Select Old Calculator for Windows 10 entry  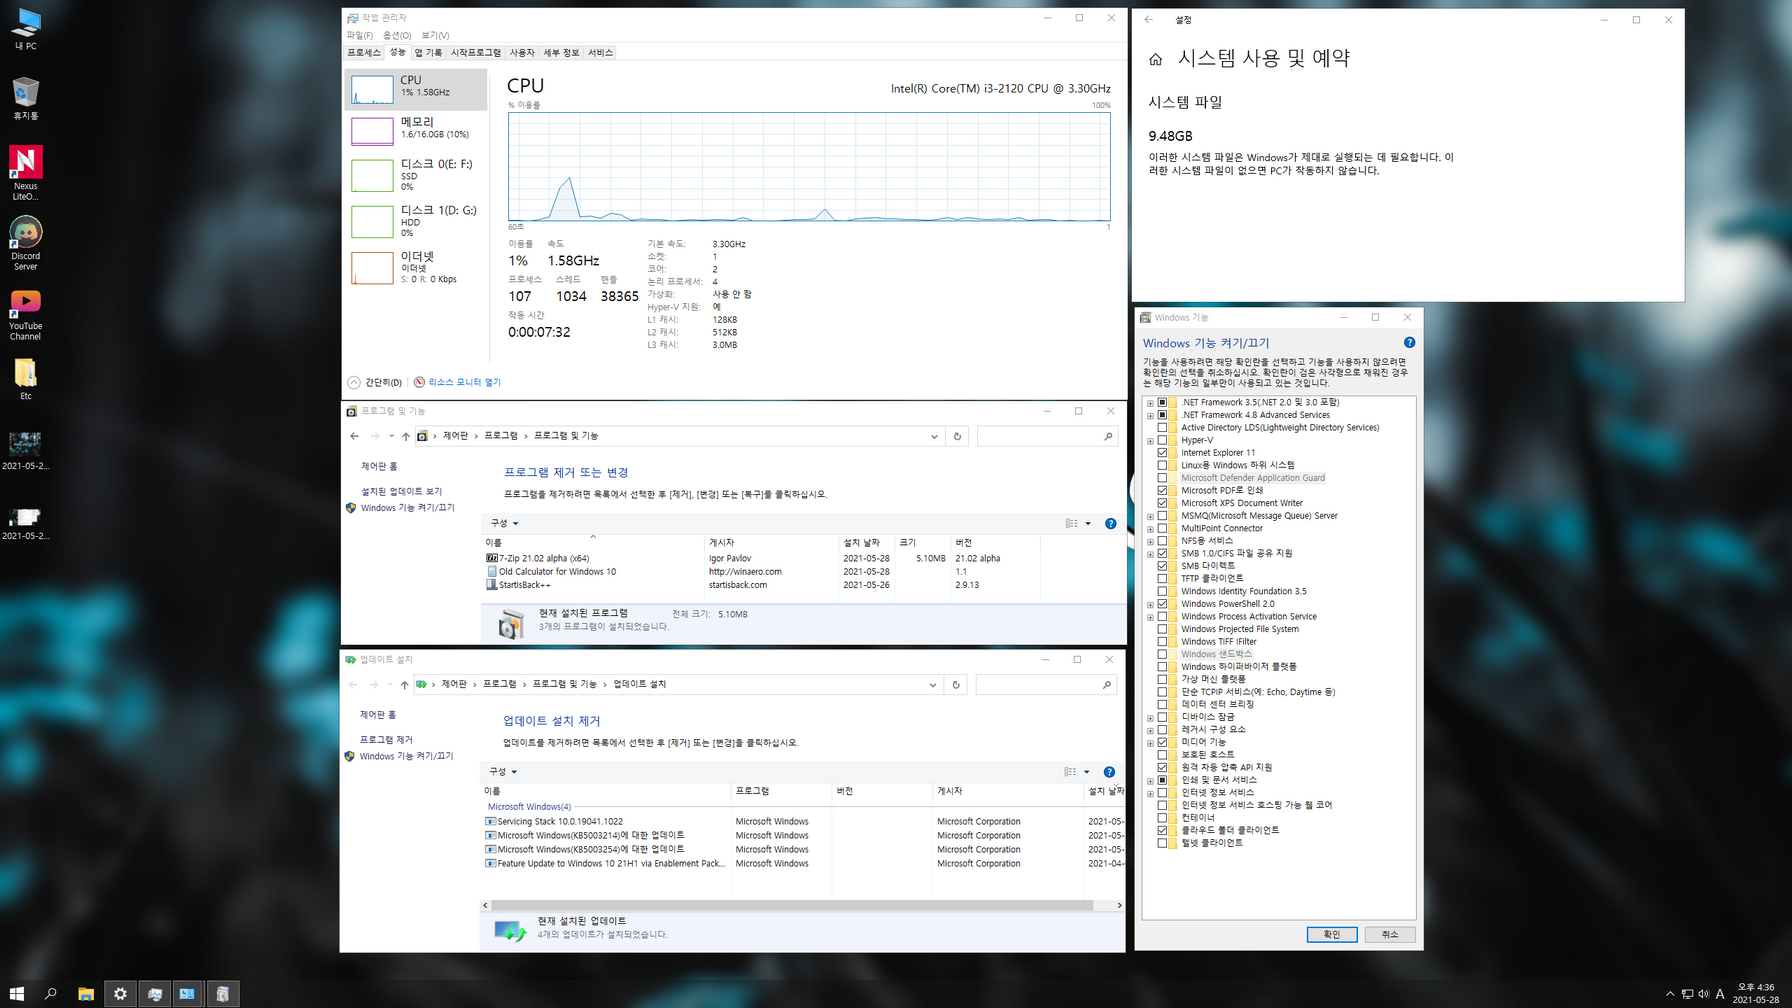763,572
